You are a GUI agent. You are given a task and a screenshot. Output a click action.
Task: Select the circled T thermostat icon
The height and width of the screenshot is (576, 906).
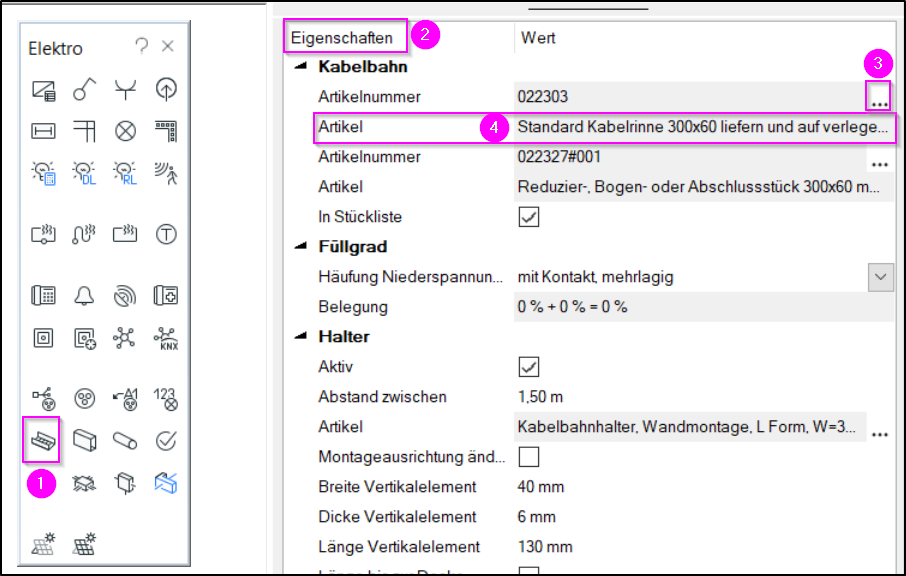(166, 235)
